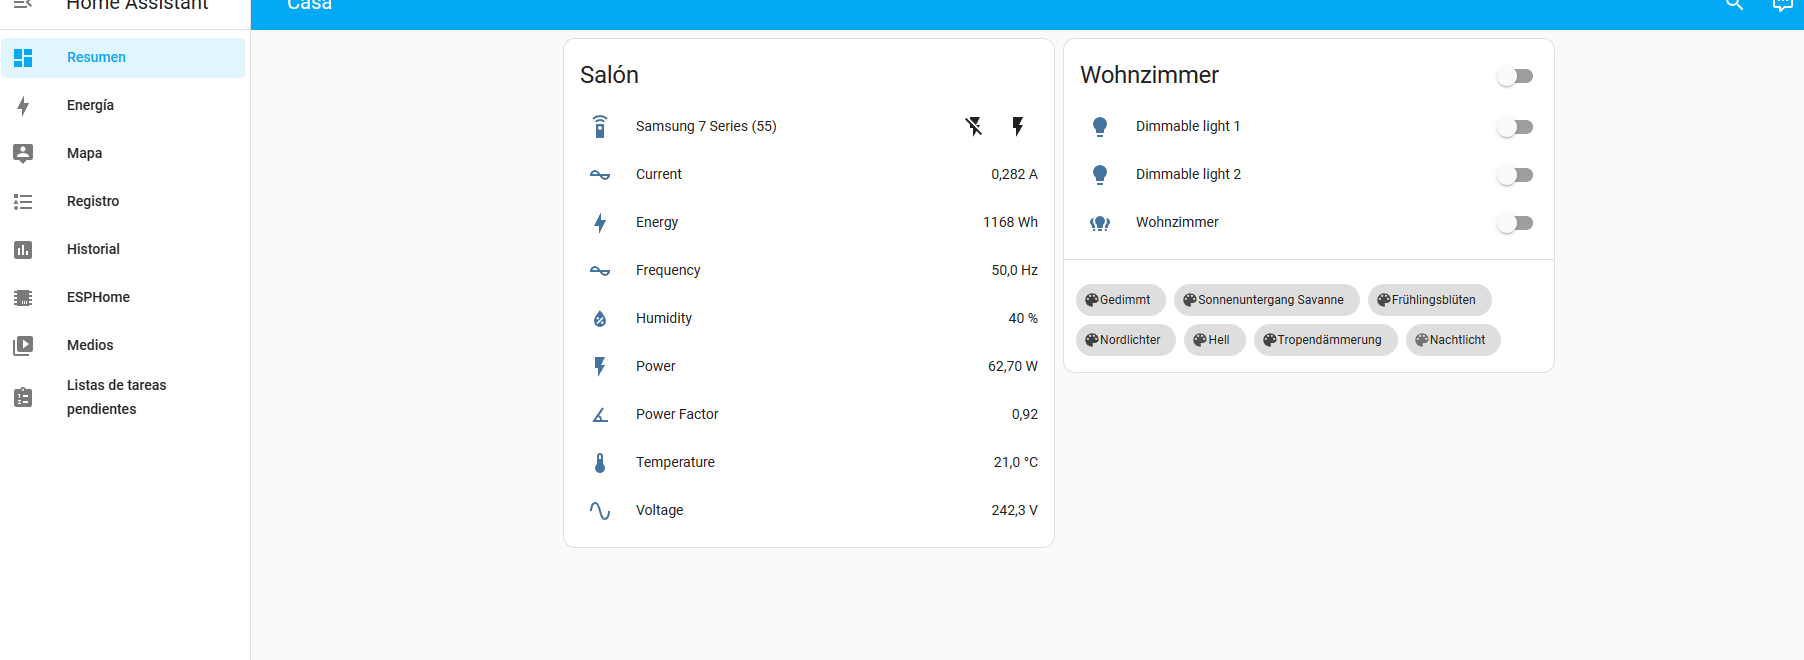
Task: Activate the Sonnenuntergang Savanne scene chip
Action: tap(1266, 300)
